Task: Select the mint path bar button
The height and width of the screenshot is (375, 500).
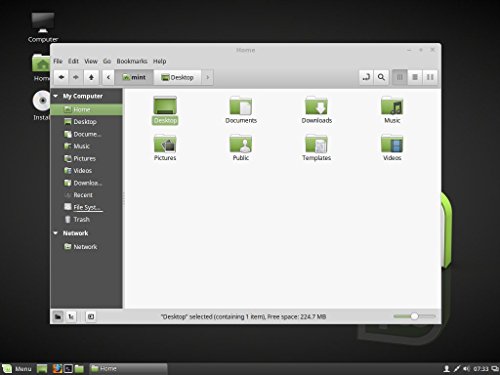Action: (x=134, y=77)
